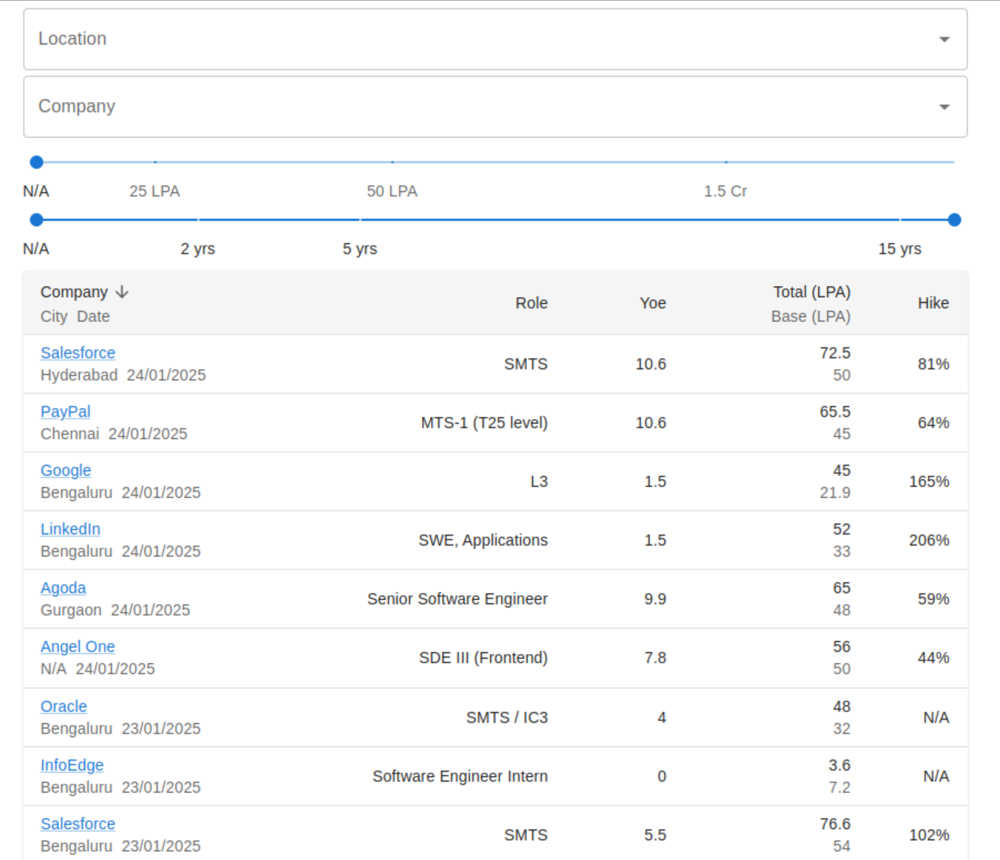The width and height of the screenshot is (1000, 860).
Task: Open the LinkedIn company link
Action: tap(70, 530)
